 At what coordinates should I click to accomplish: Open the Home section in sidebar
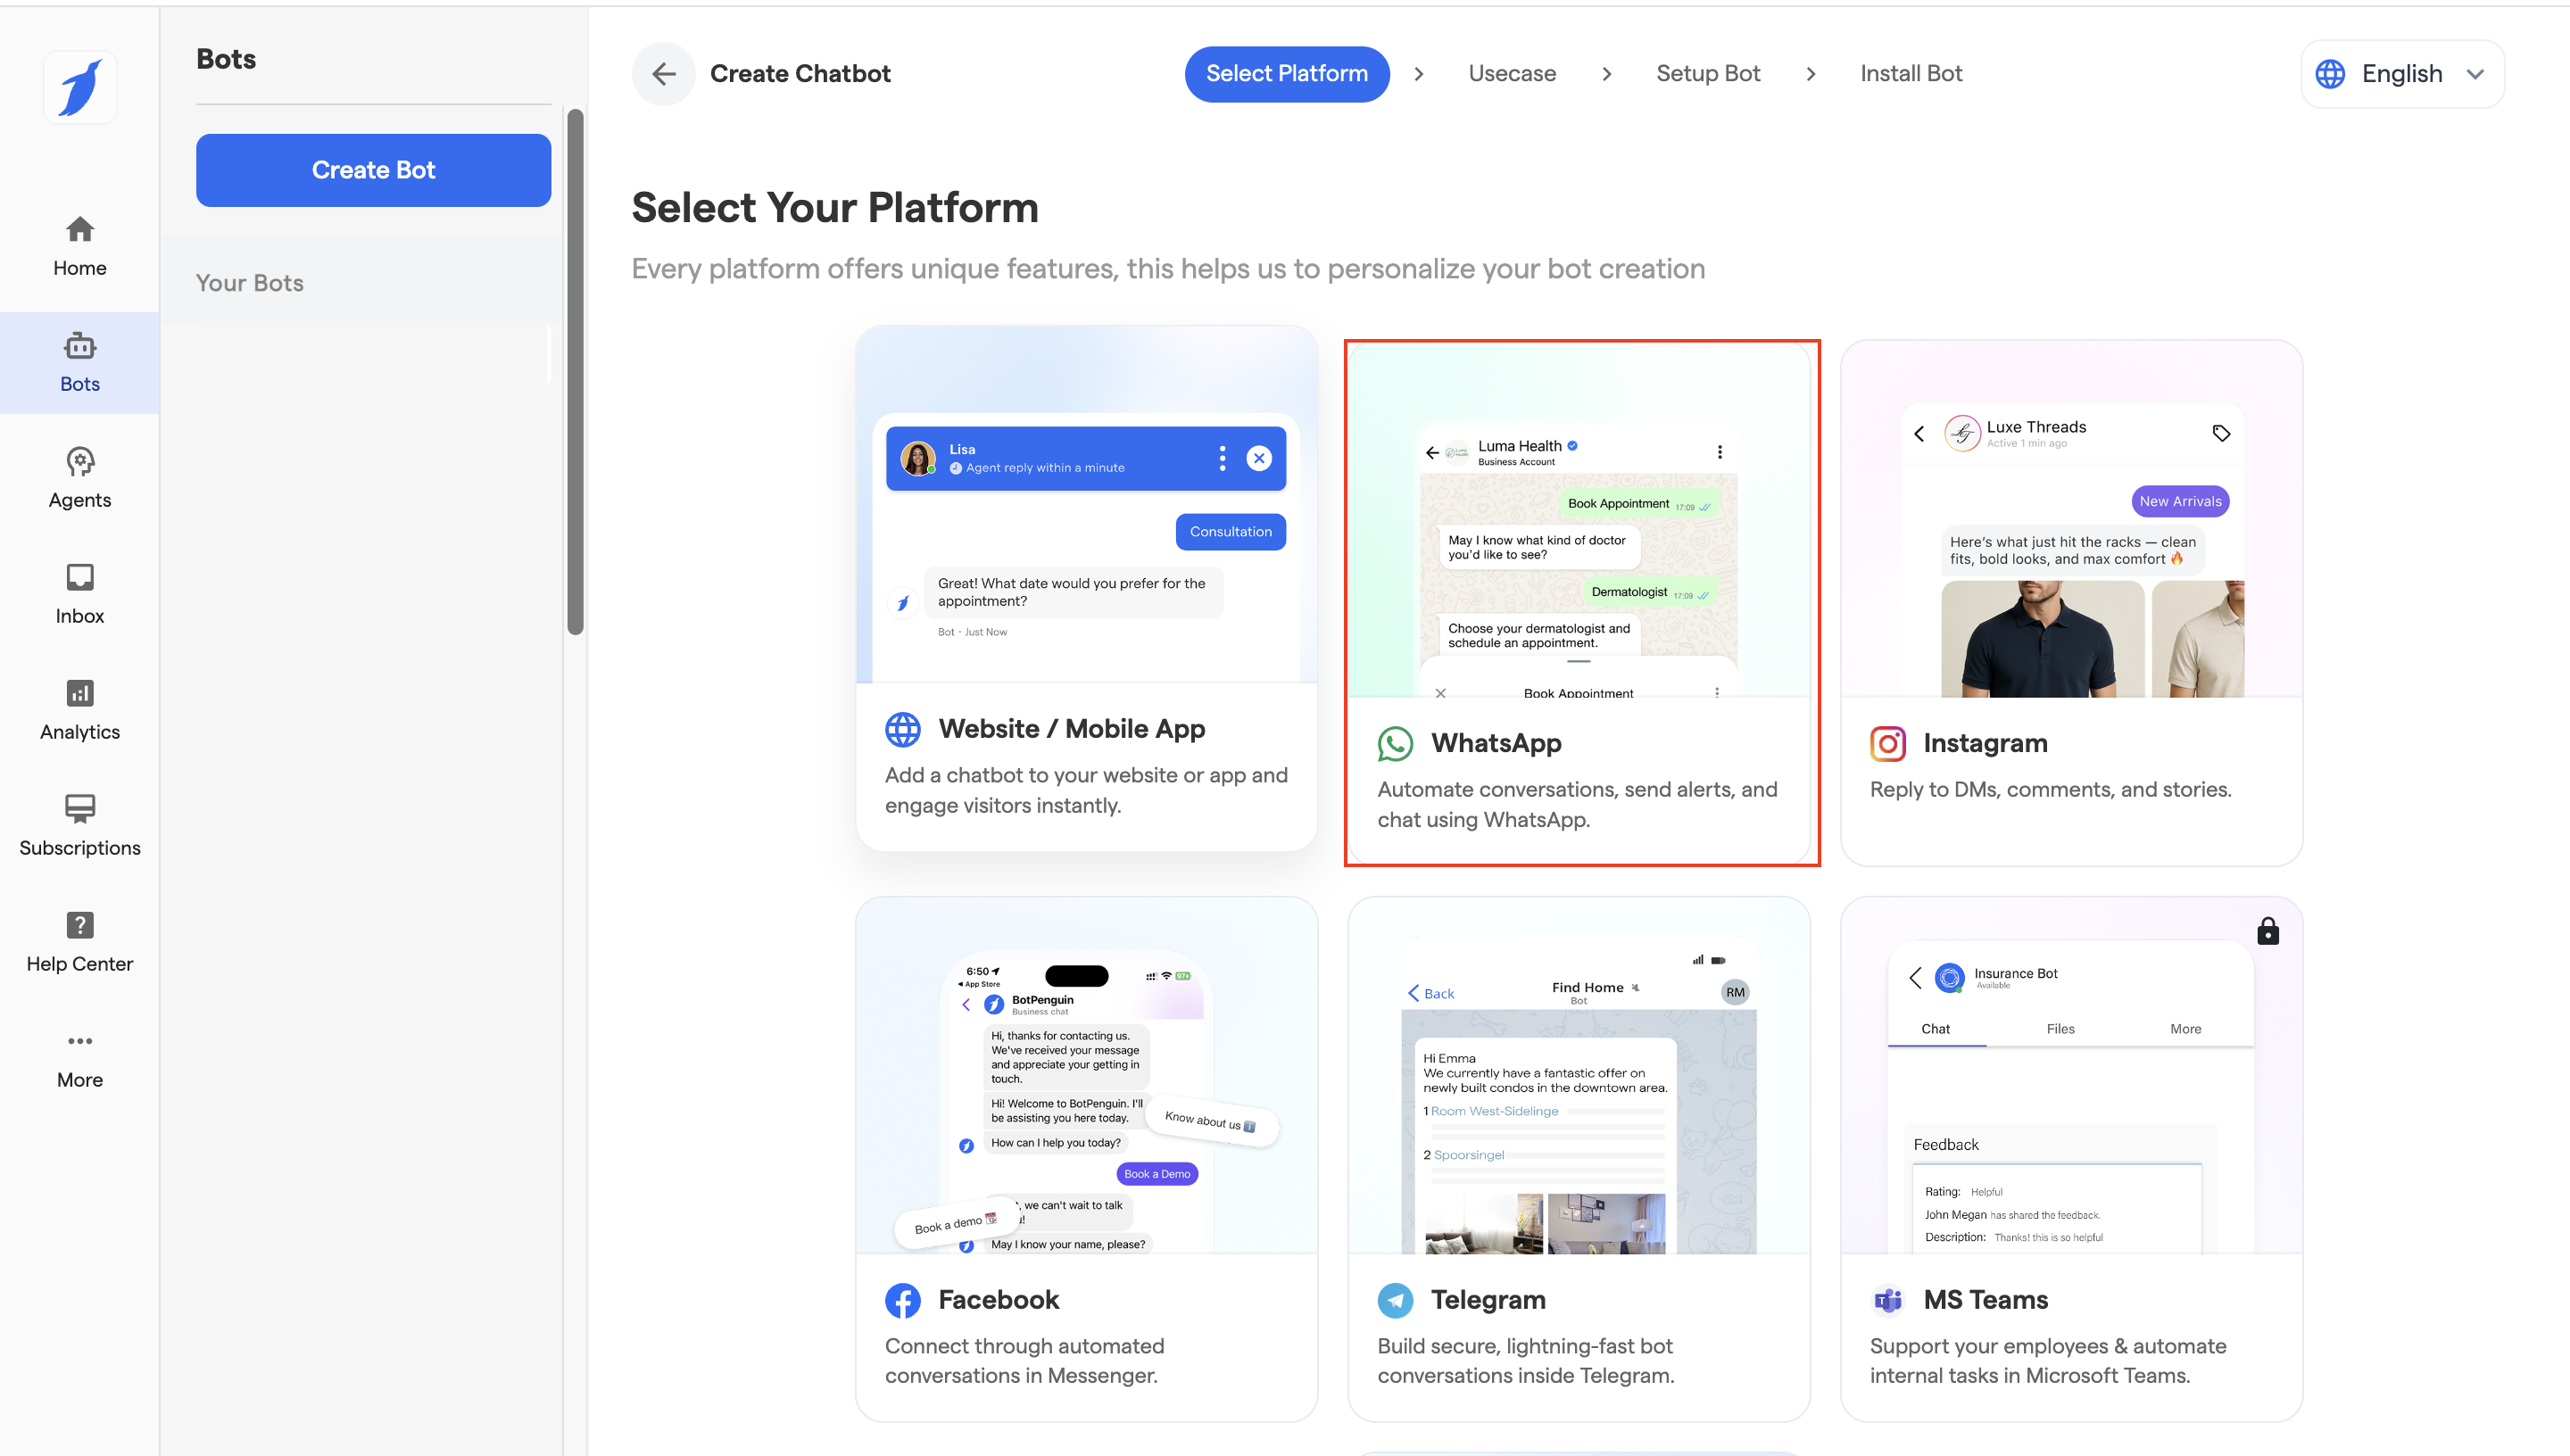80,246
